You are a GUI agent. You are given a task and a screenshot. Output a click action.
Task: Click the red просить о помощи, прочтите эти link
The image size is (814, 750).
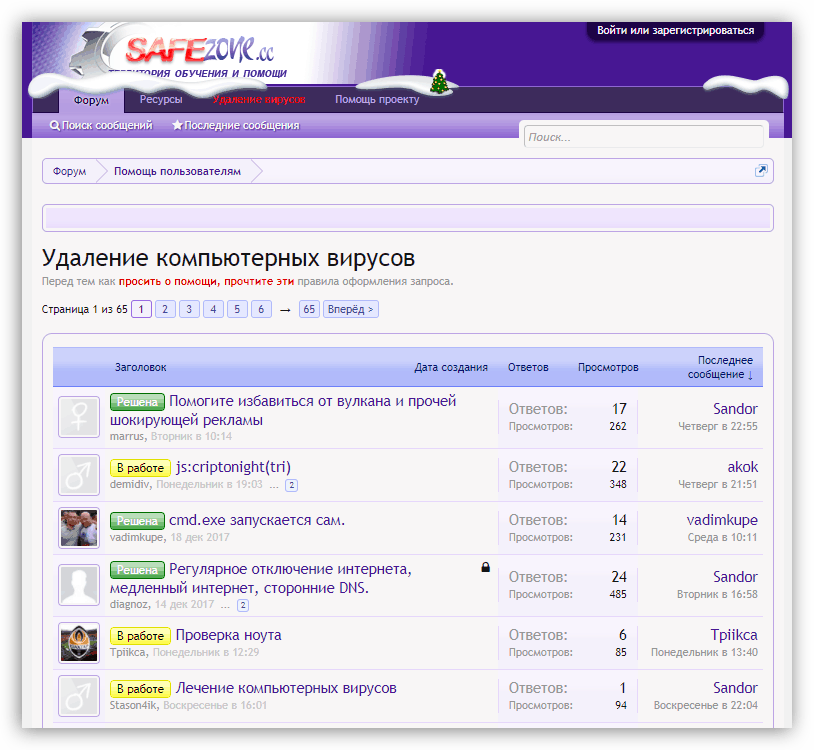click(206, 281)
